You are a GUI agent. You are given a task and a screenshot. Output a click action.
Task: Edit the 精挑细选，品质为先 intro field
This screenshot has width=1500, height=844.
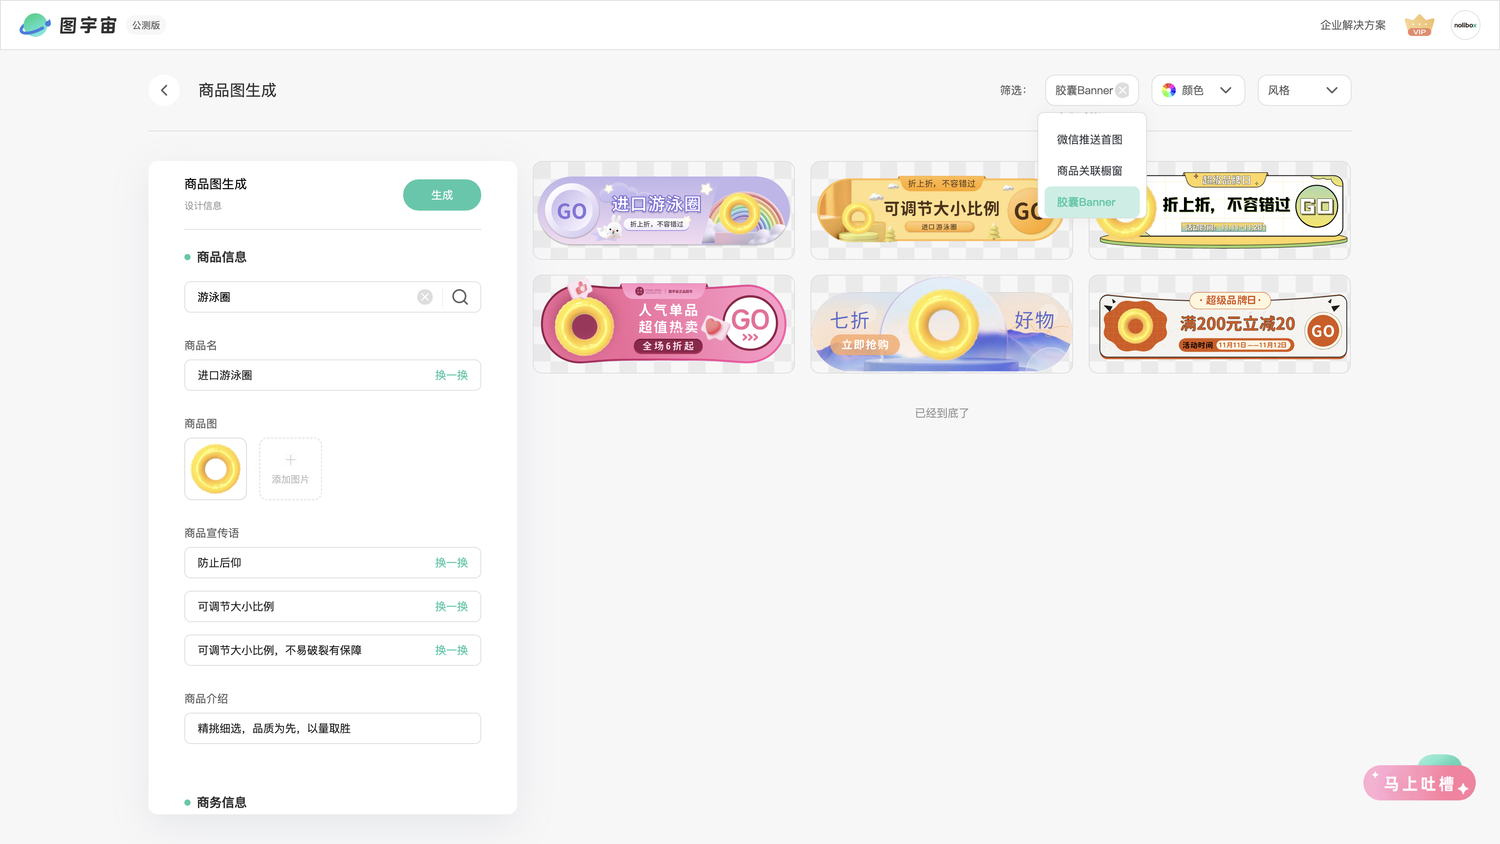(333, 728)
